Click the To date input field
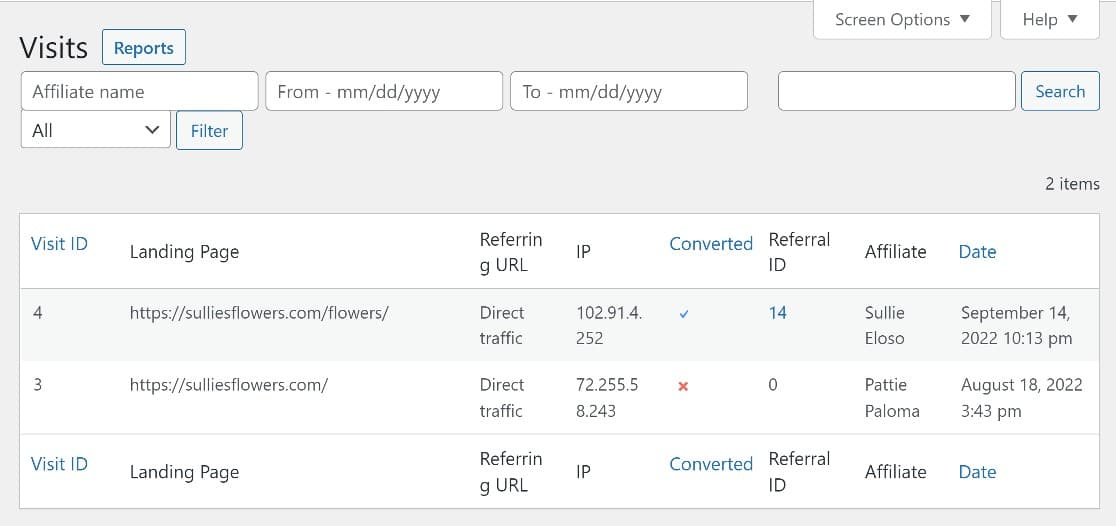Image resolution: width=1116 pixels, height=526 pixels. 628,91
